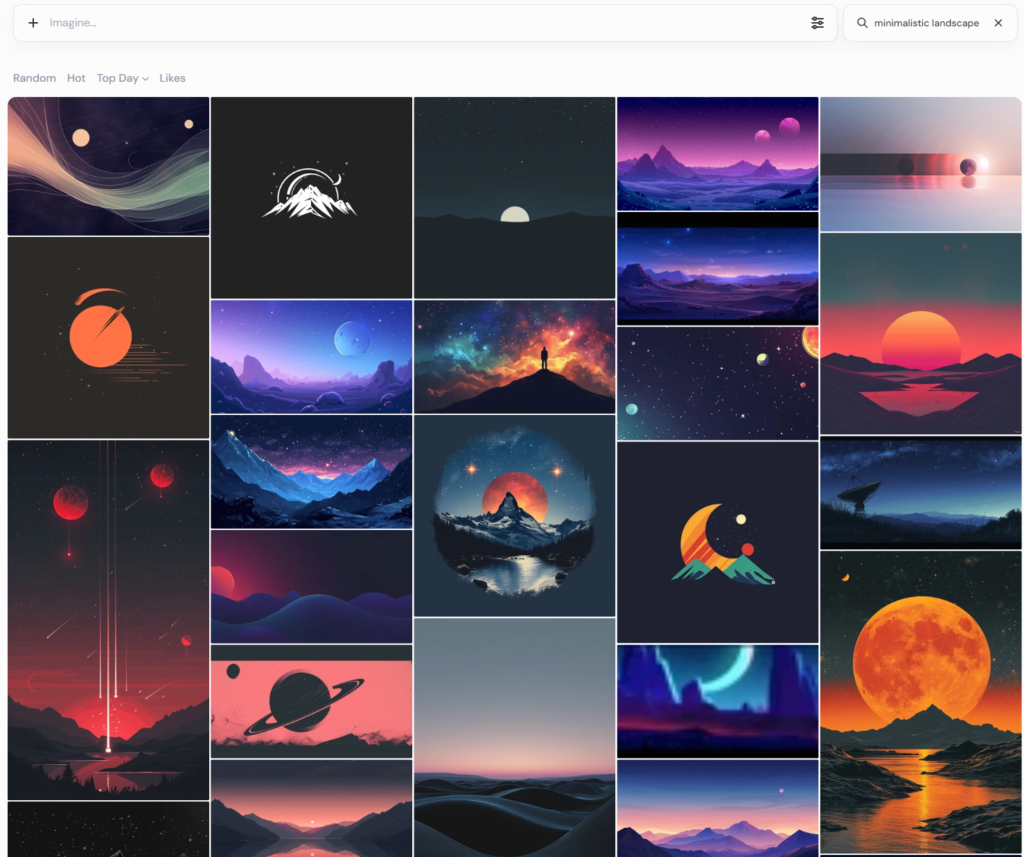The width and height of the screenshot is (1024, 857).
Task: Click the search field with minimalistic landscape
Action: 925,23
